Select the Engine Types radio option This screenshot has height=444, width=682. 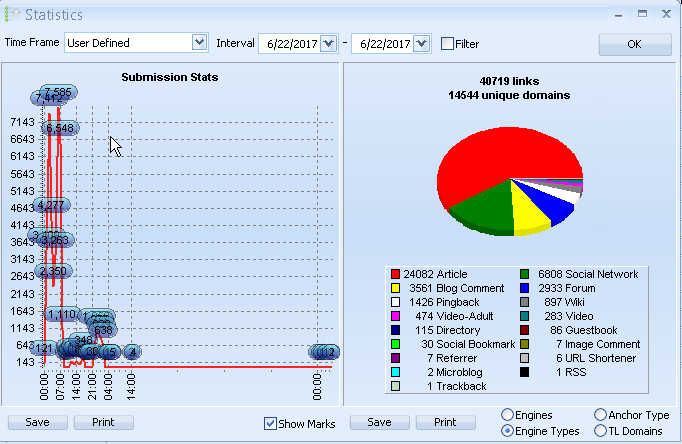point(507,431)
